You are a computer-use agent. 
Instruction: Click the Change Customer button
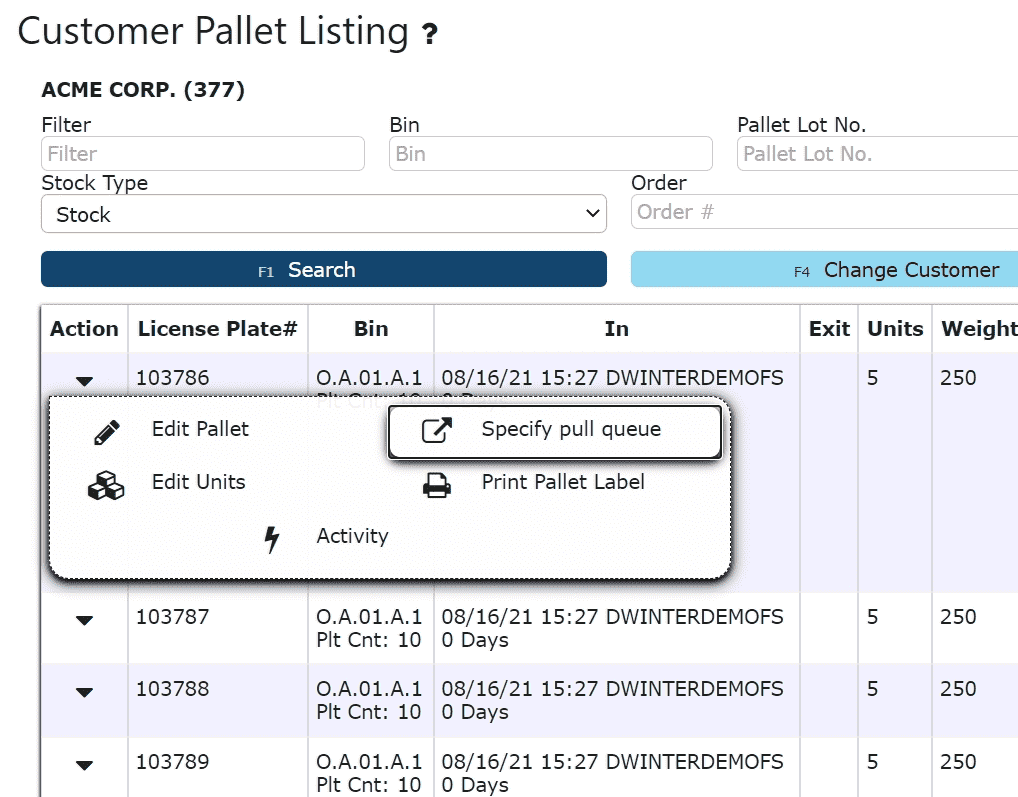tap(824, 270)
